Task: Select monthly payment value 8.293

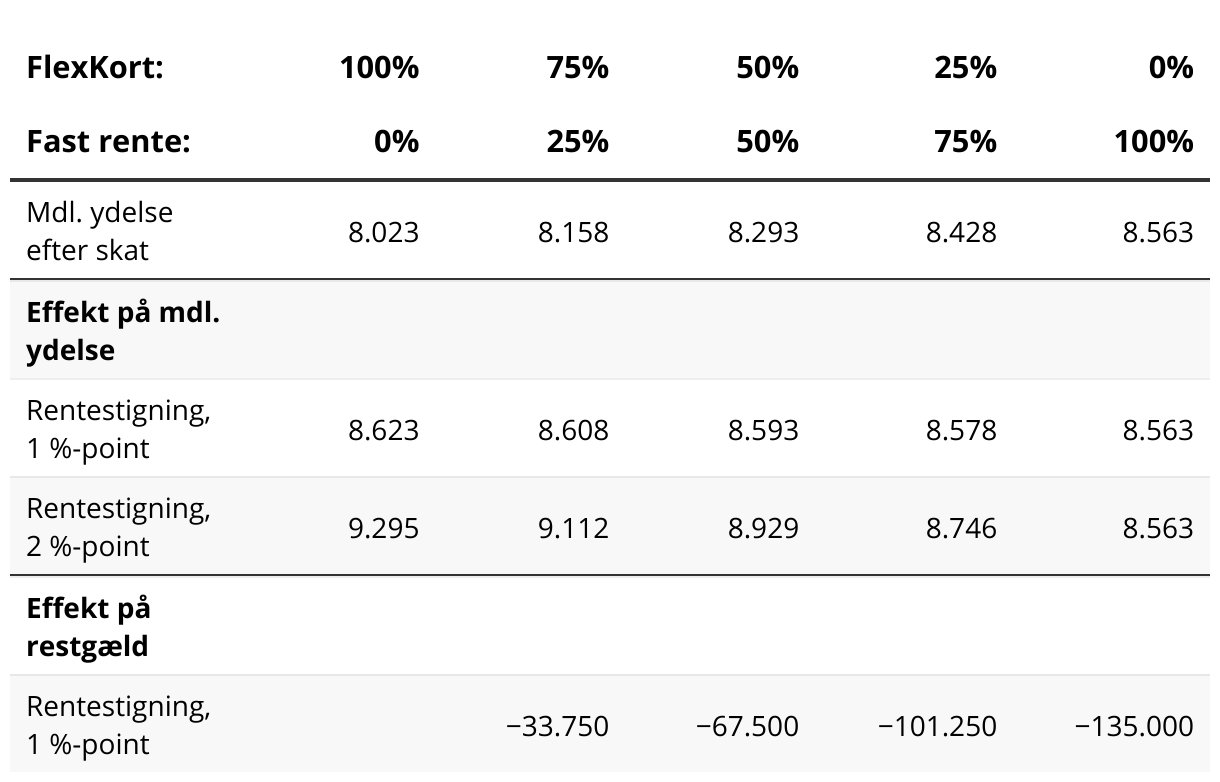Action: pos(763,232)
